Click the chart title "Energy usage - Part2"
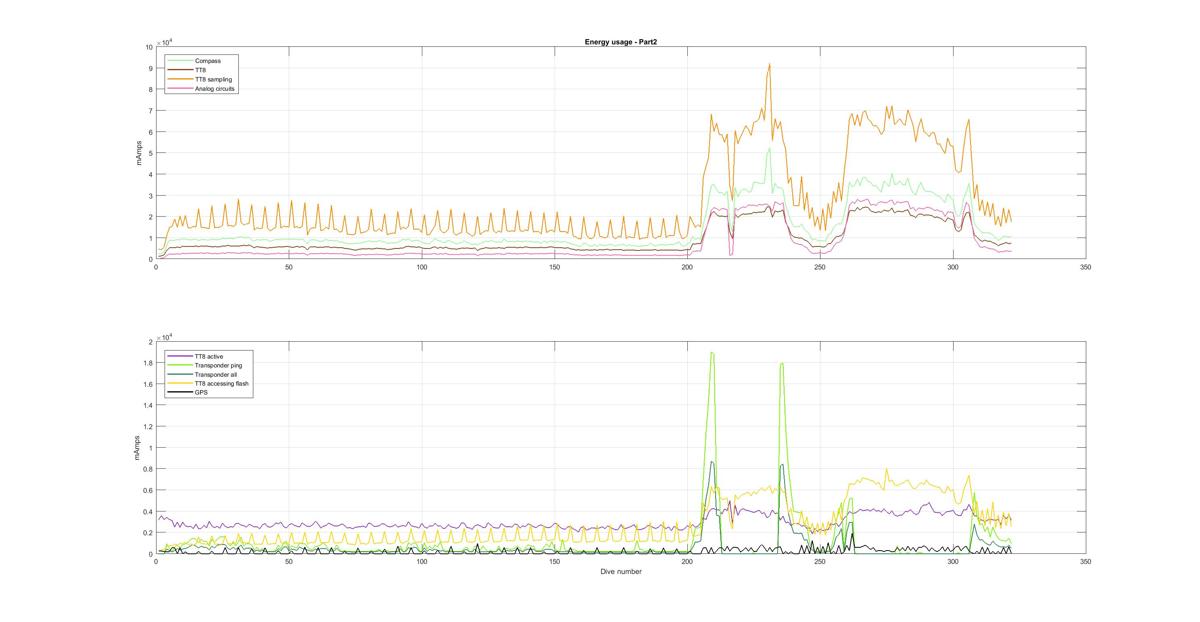 point(620,42)
